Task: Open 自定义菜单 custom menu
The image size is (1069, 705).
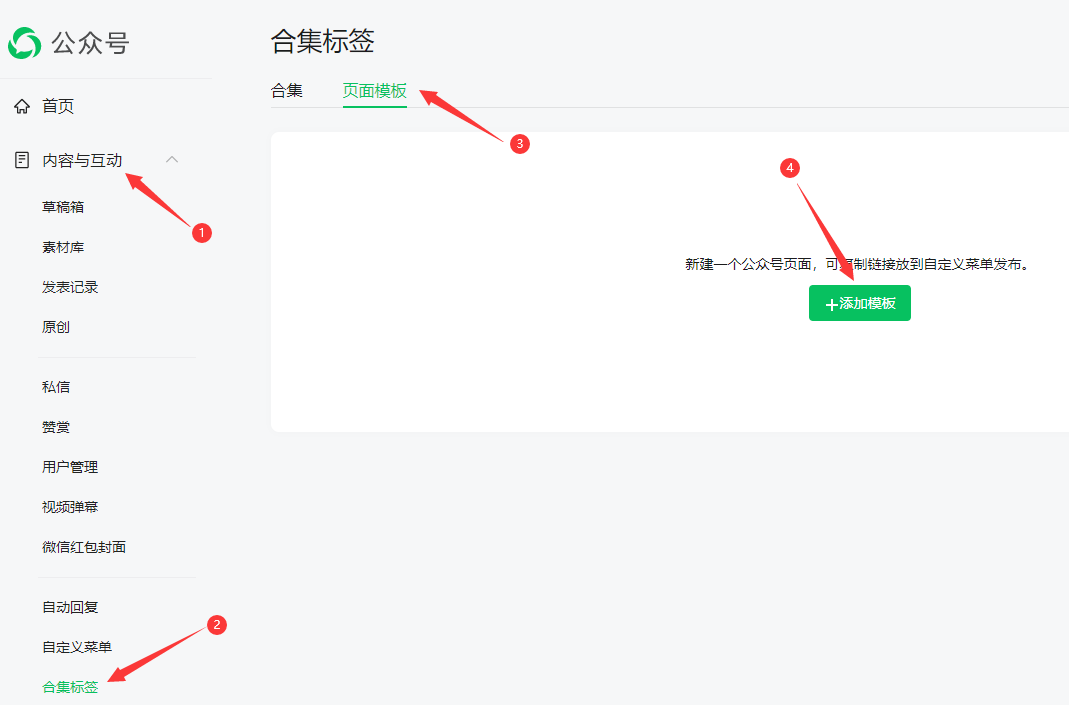Action: click(77, 647)
